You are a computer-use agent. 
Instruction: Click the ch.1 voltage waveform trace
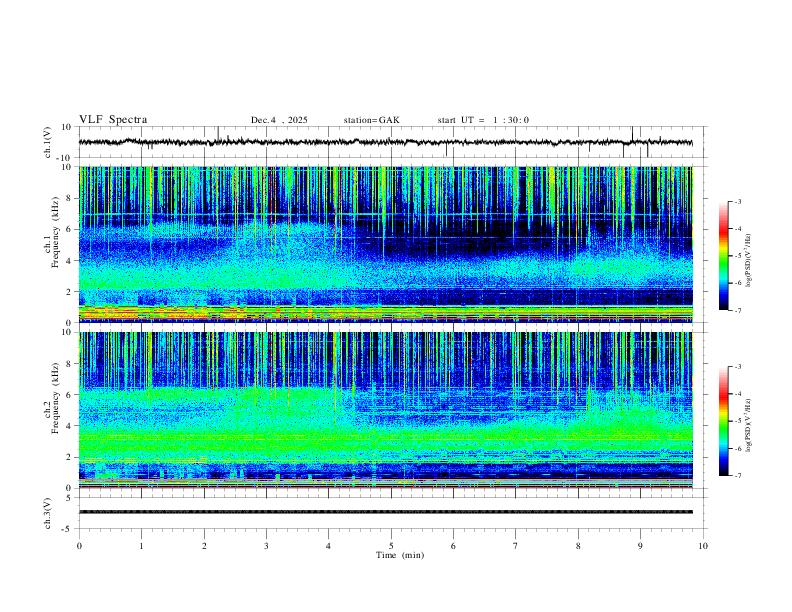(385, 142)
